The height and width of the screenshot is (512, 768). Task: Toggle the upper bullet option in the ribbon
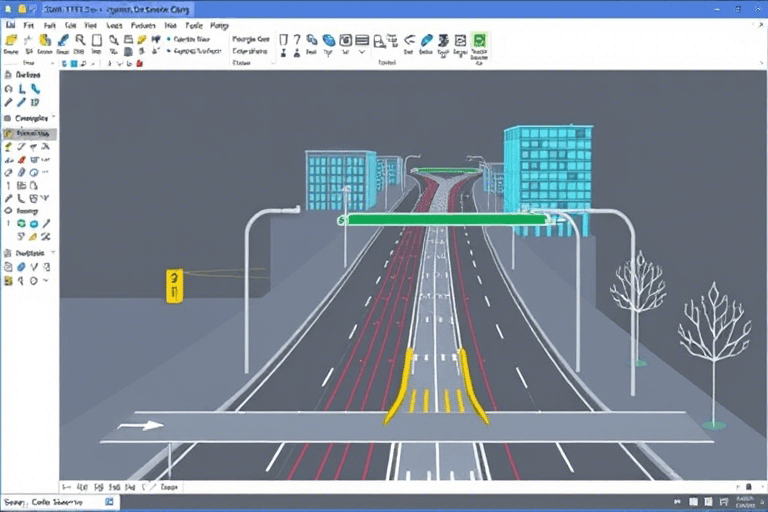(x=167, y=40)
